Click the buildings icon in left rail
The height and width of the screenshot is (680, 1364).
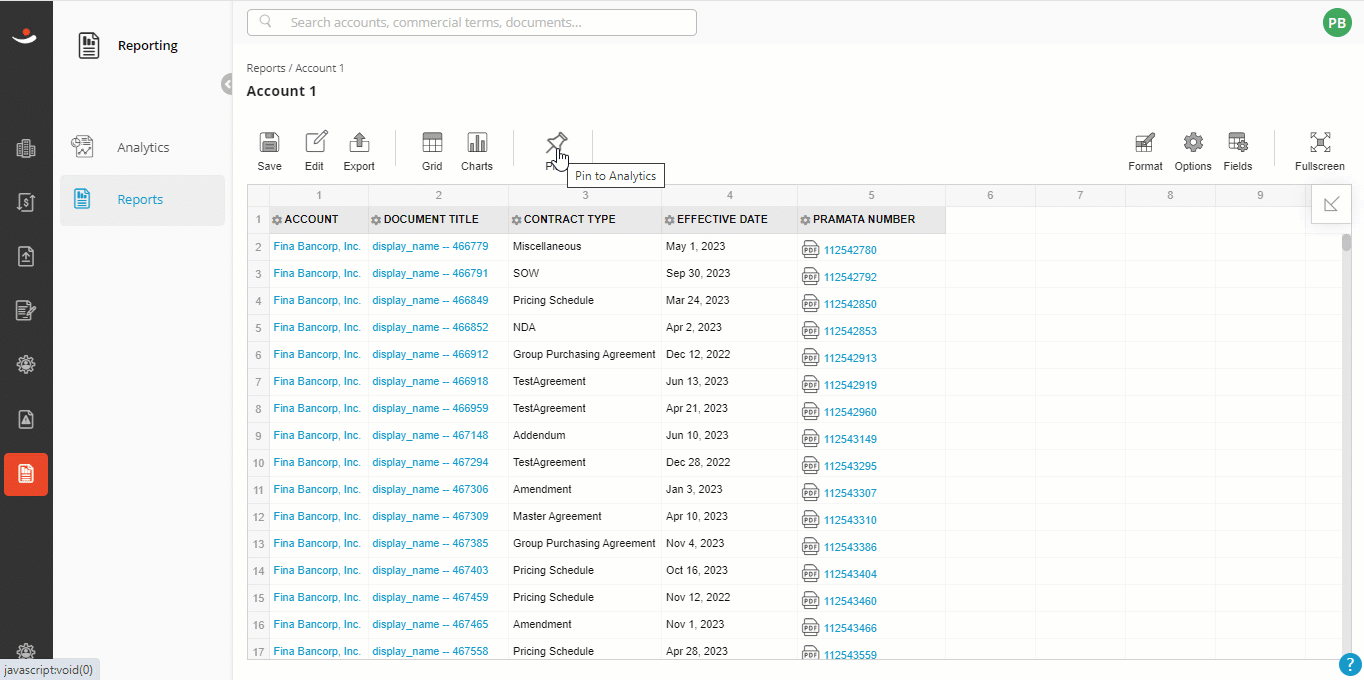tap(26, 149)
